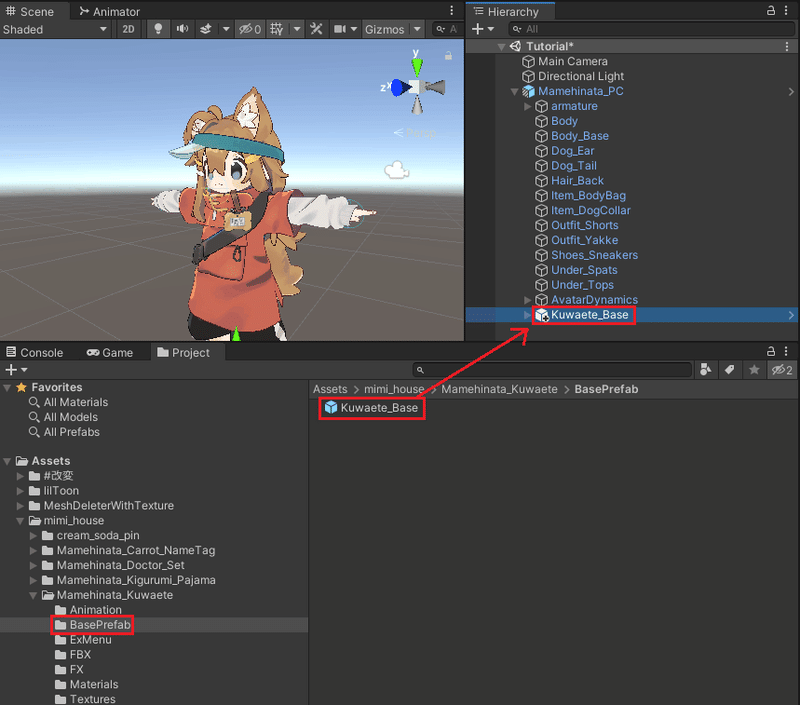Expand Kuwaete_Base in Hierarchy

527,315
